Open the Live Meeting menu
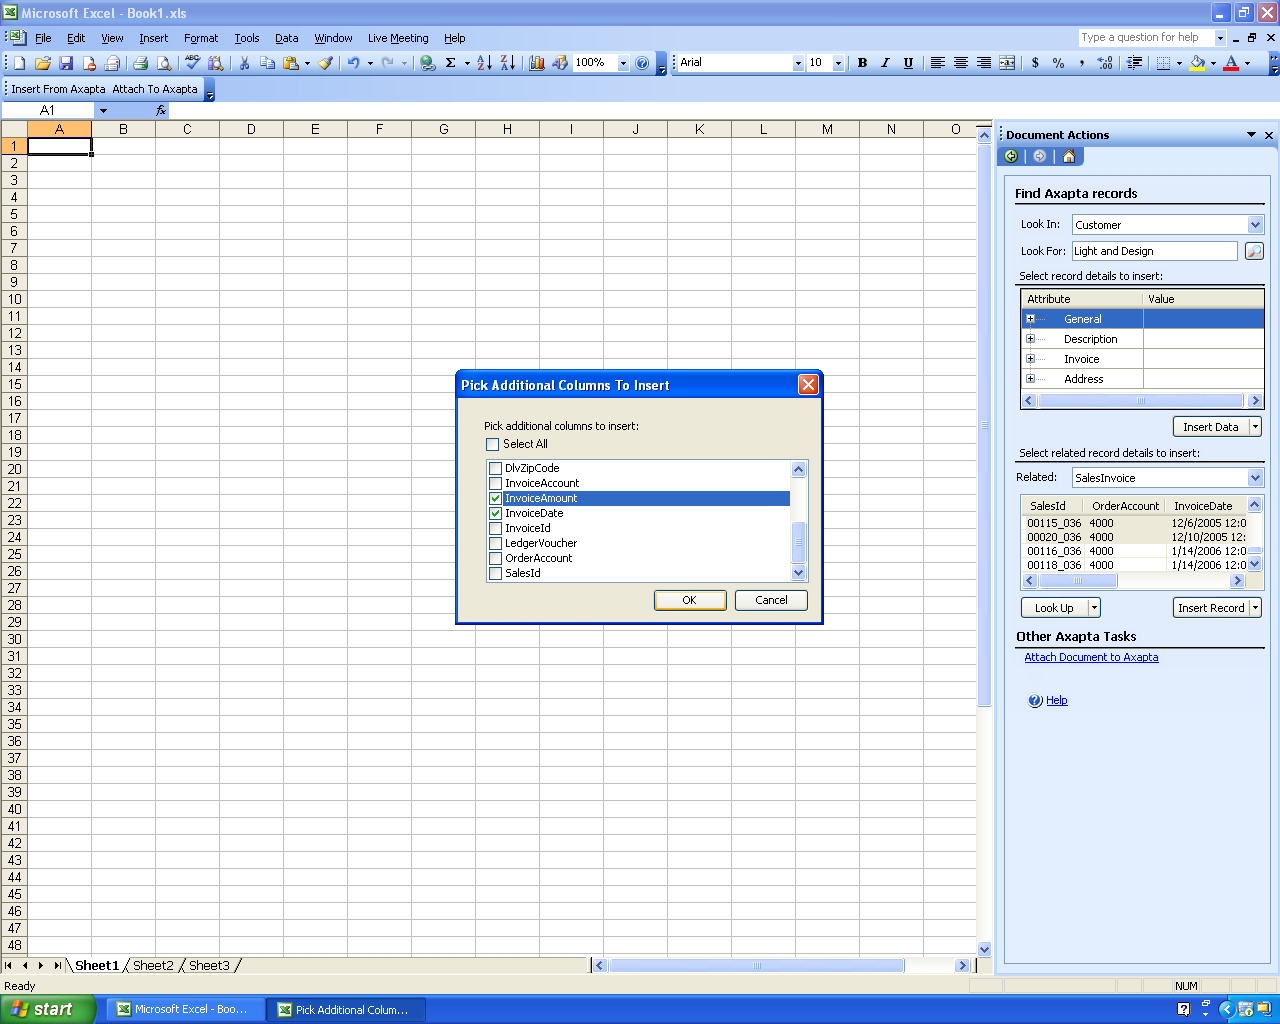1280x1024 pixels. coord(398,38)
